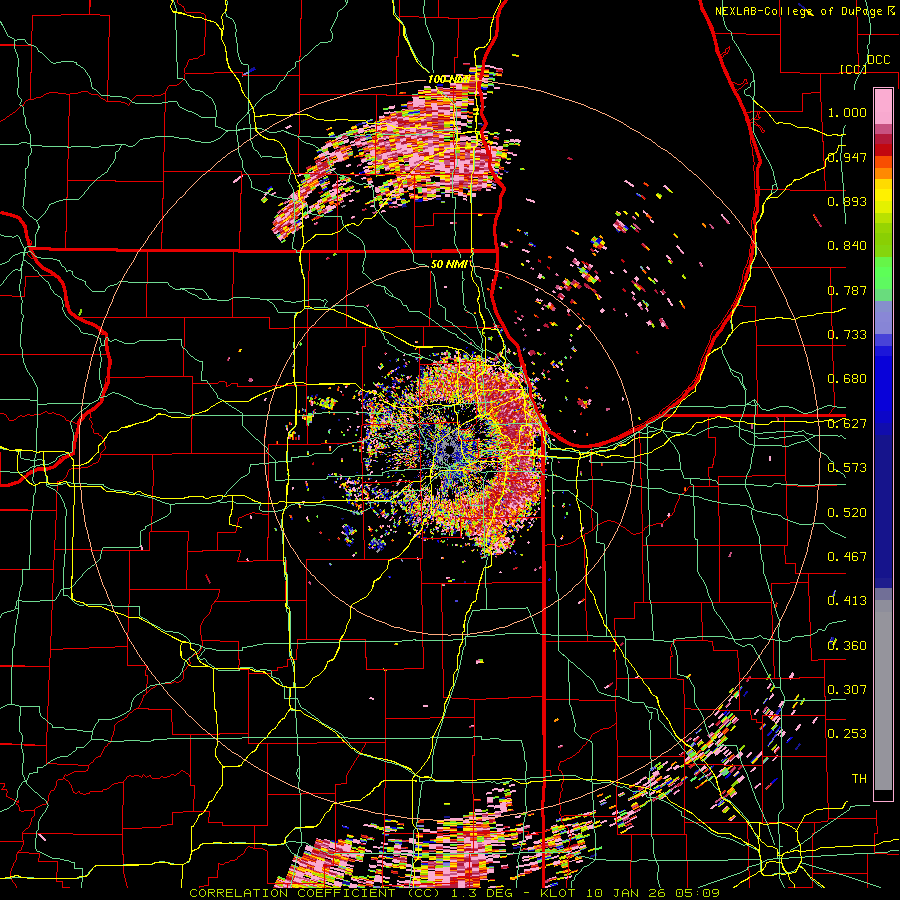Select the 0.627 scale value

[847, 424]
